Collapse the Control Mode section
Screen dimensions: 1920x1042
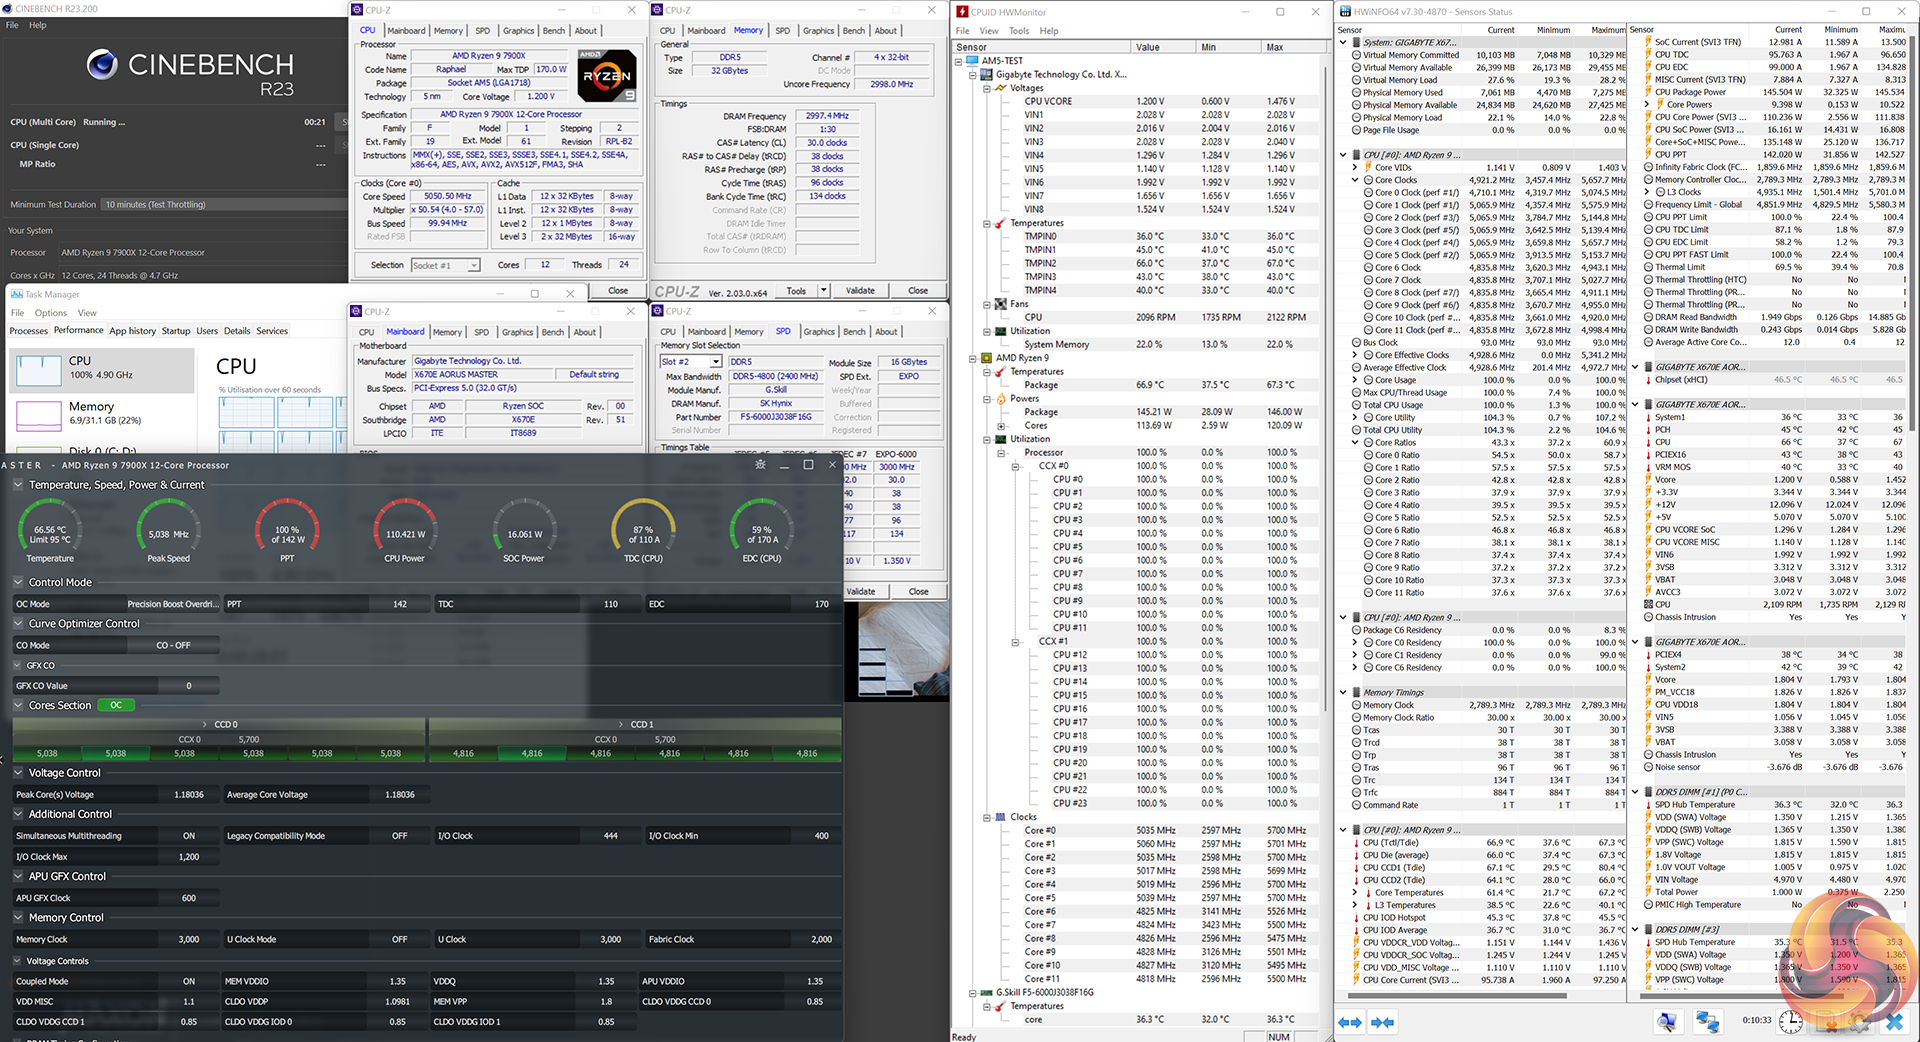[x=19, y=582]
